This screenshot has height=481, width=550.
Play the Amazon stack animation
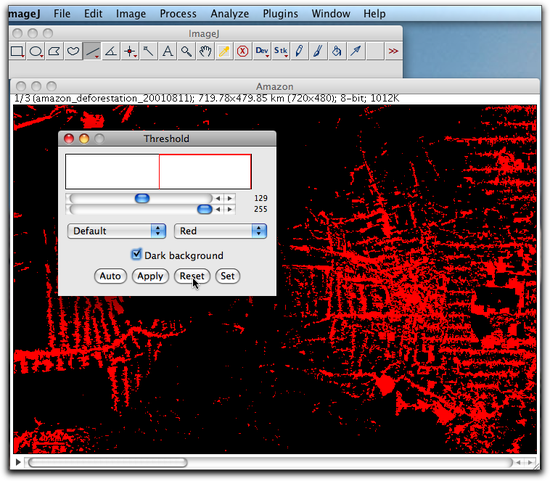[x=18, y=462]
